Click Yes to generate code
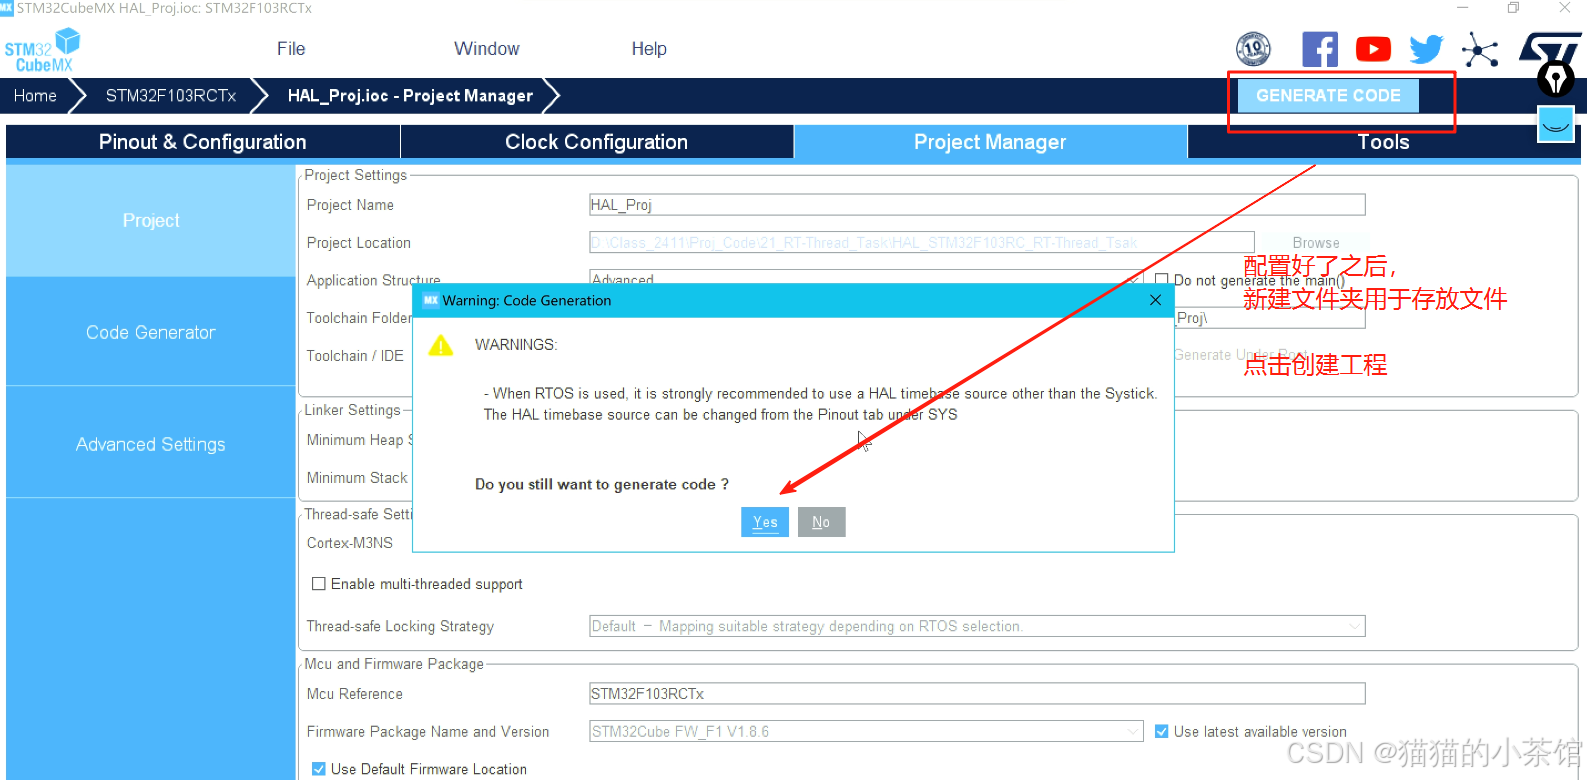Image resolution: width=1587 pixels, height=780 pixels. [765, 522]
